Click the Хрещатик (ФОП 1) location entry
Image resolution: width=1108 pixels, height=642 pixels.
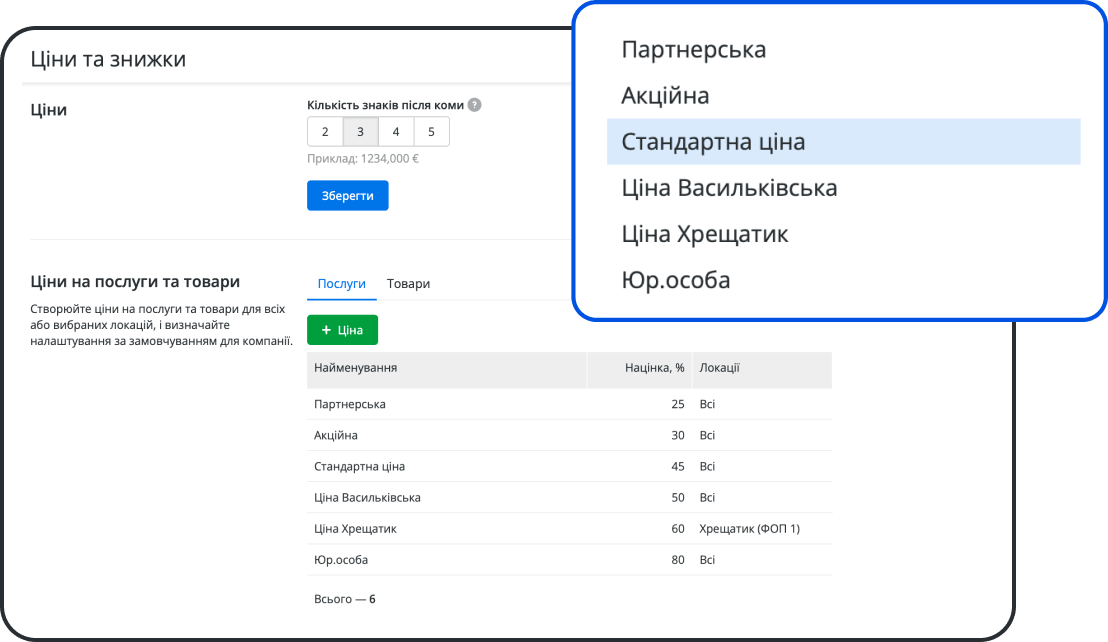pyautogui.click(x=751, y=528)
